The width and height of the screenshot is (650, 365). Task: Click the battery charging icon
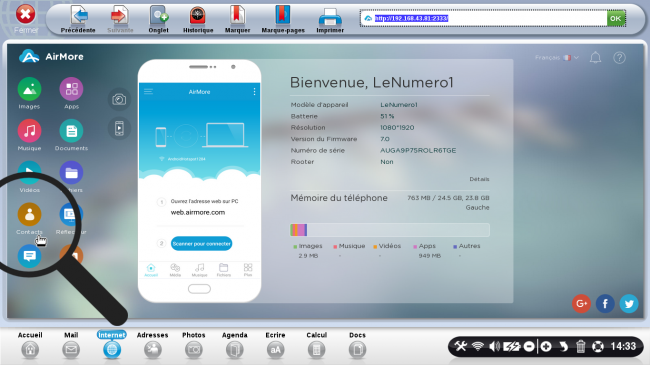point(512,346)
